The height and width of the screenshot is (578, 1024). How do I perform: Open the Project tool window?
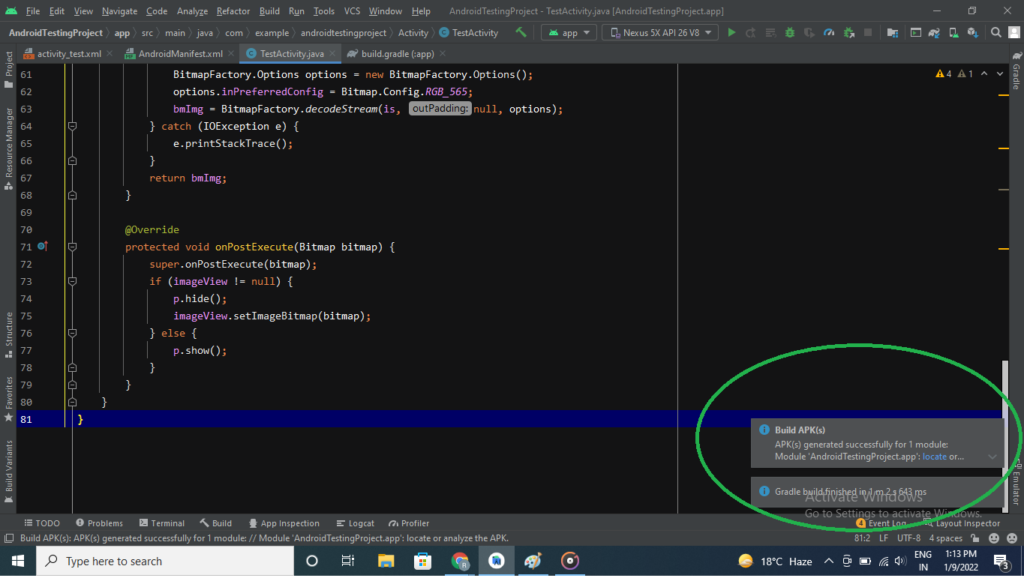[8, 69]
